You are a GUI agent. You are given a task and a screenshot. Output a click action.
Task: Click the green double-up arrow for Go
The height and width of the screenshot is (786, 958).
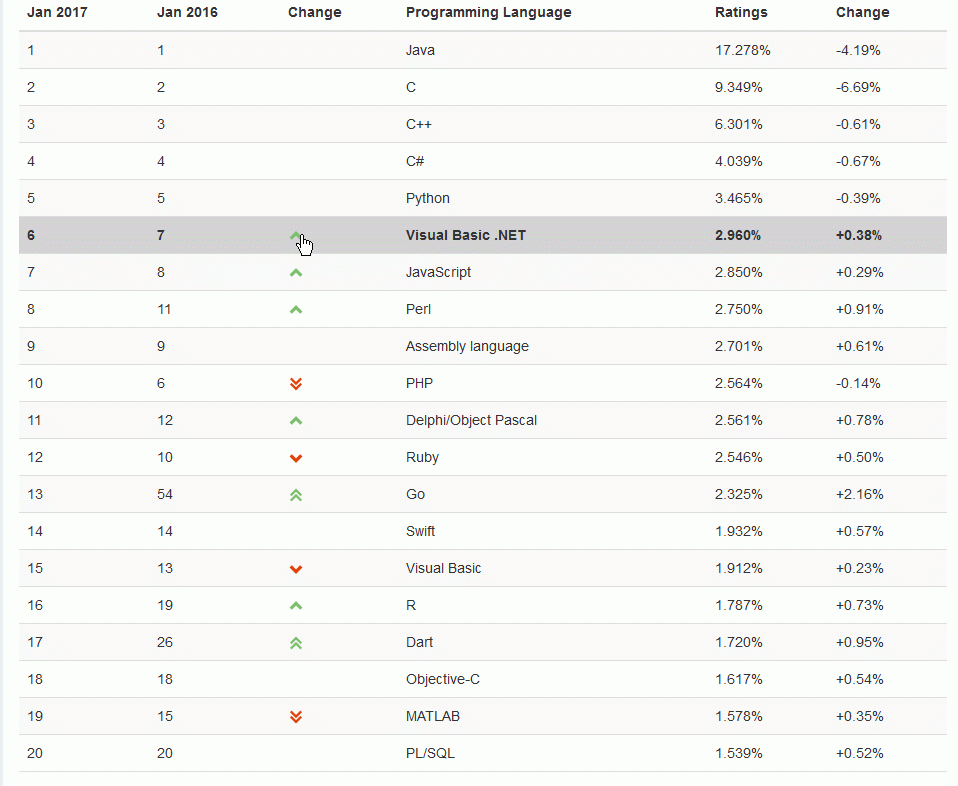pos(295,495)
